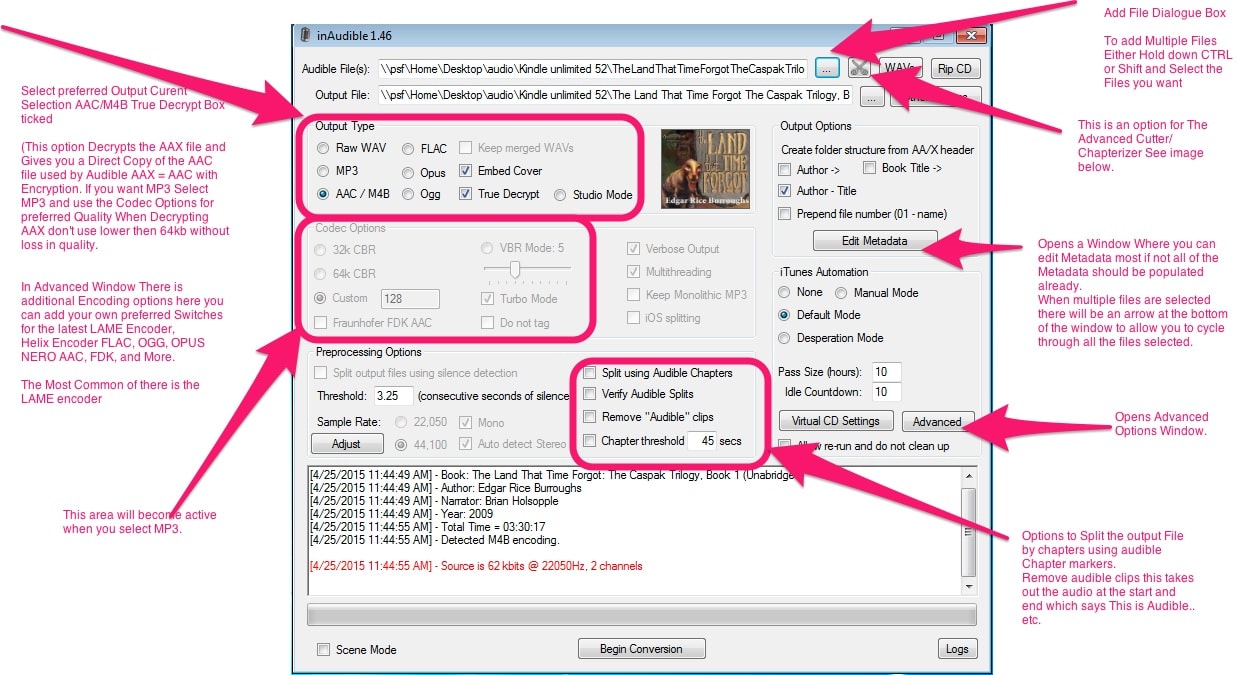The width and height of the screenshot is (1239, 675).
Task: Select Desperation Mode option
Action: [785, 338]
